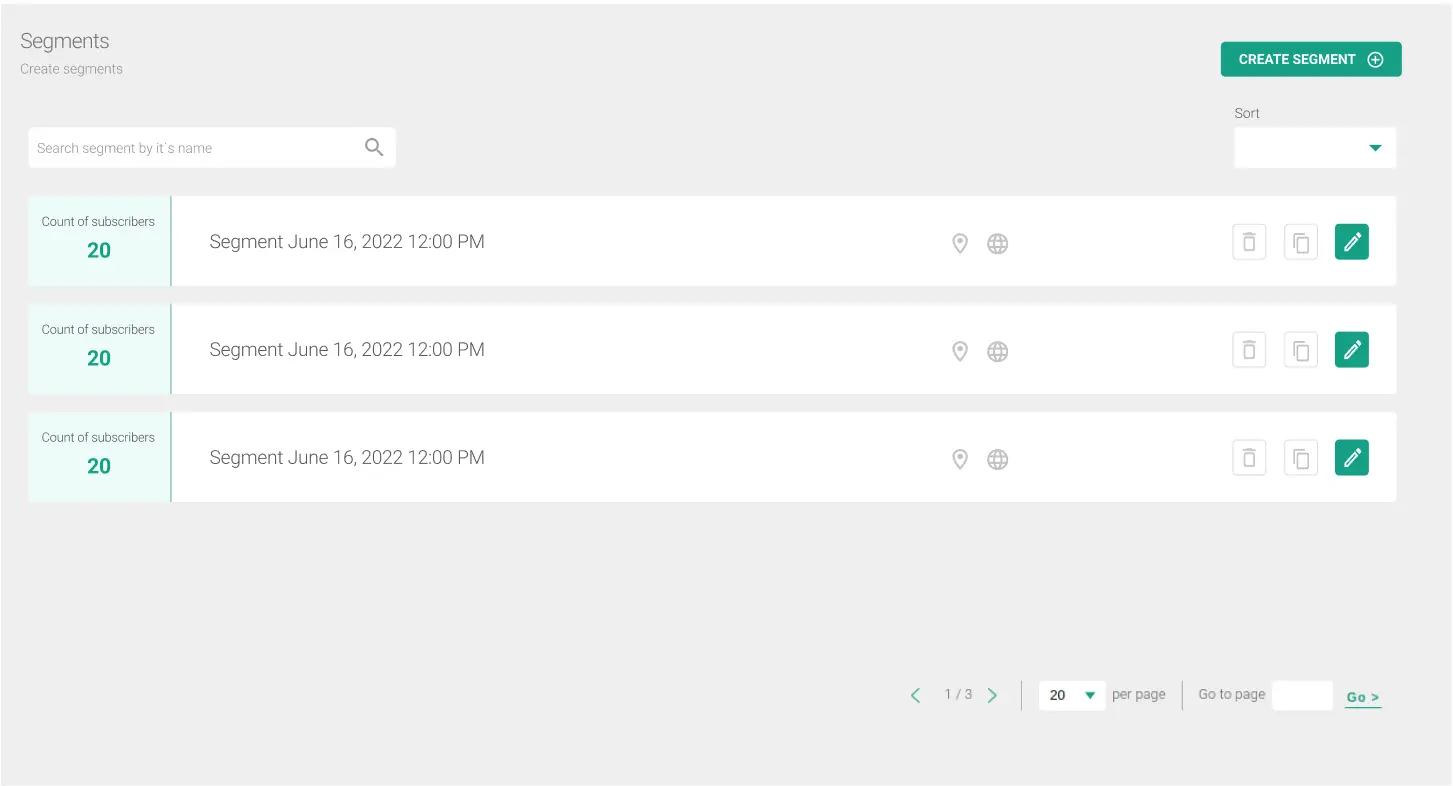Image resolution: width=1453 pixels, height=786 pixels.
Task: Edit the second segment via pencil icon
Action: pos(1352,350)
